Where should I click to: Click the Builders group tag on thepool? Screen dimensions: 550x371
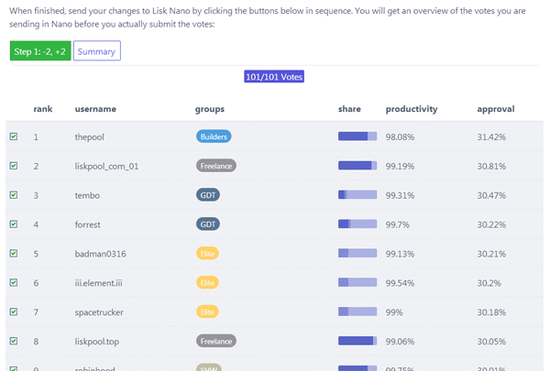(x=214, y=136)
